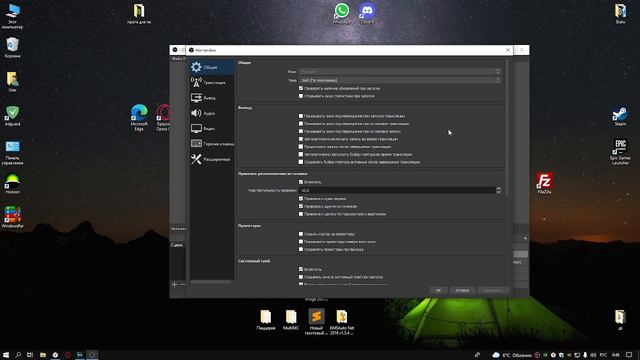Open File Explorer from the taskbar
Image resolution: width=640 pixels, height=360 pixels.
pos(42,355)
